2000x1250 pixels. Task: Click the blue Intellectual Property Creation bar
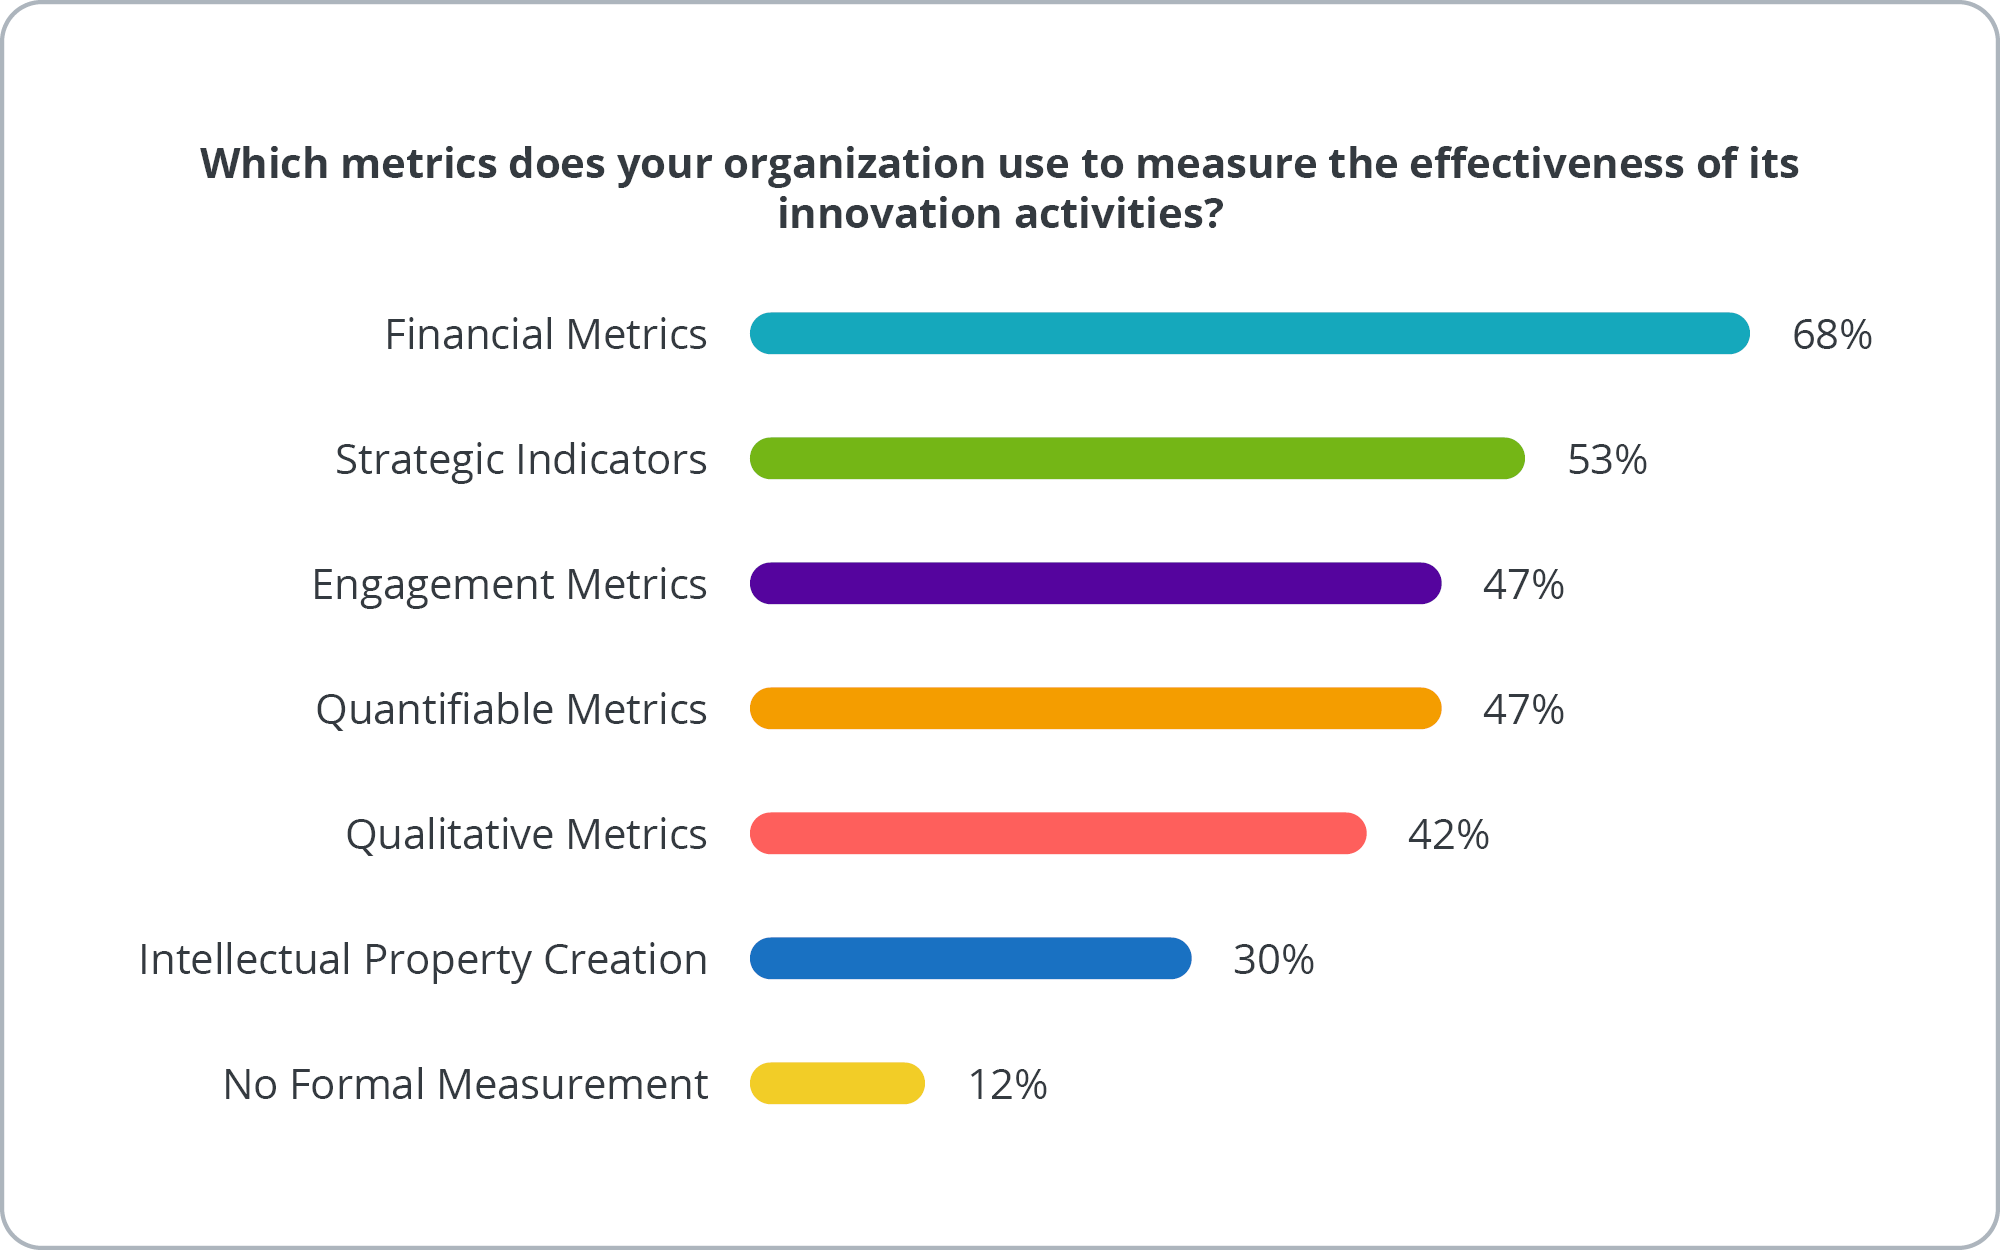click(x=970, y=958)
